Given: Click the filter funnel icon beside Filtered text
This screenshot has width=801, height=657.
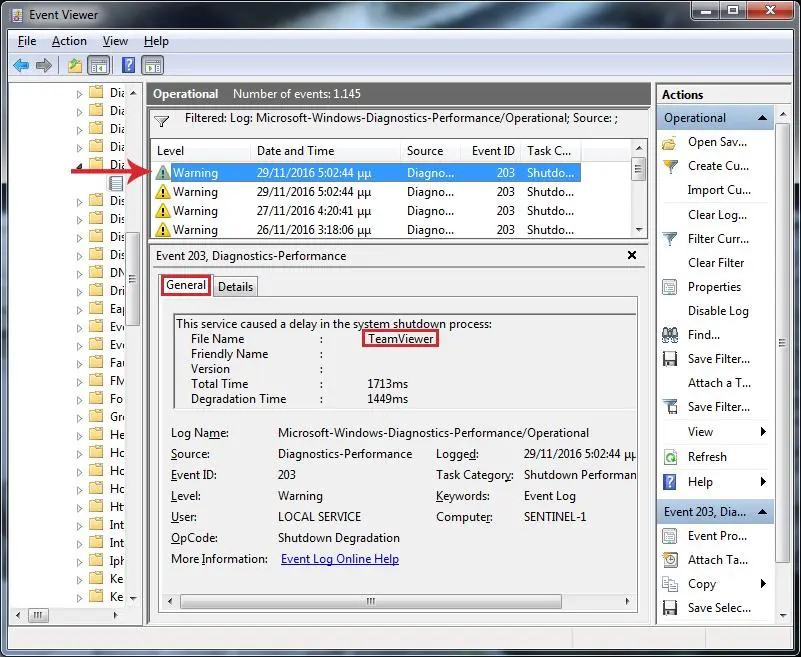Looking at the screenshot, I should (161, 121).
